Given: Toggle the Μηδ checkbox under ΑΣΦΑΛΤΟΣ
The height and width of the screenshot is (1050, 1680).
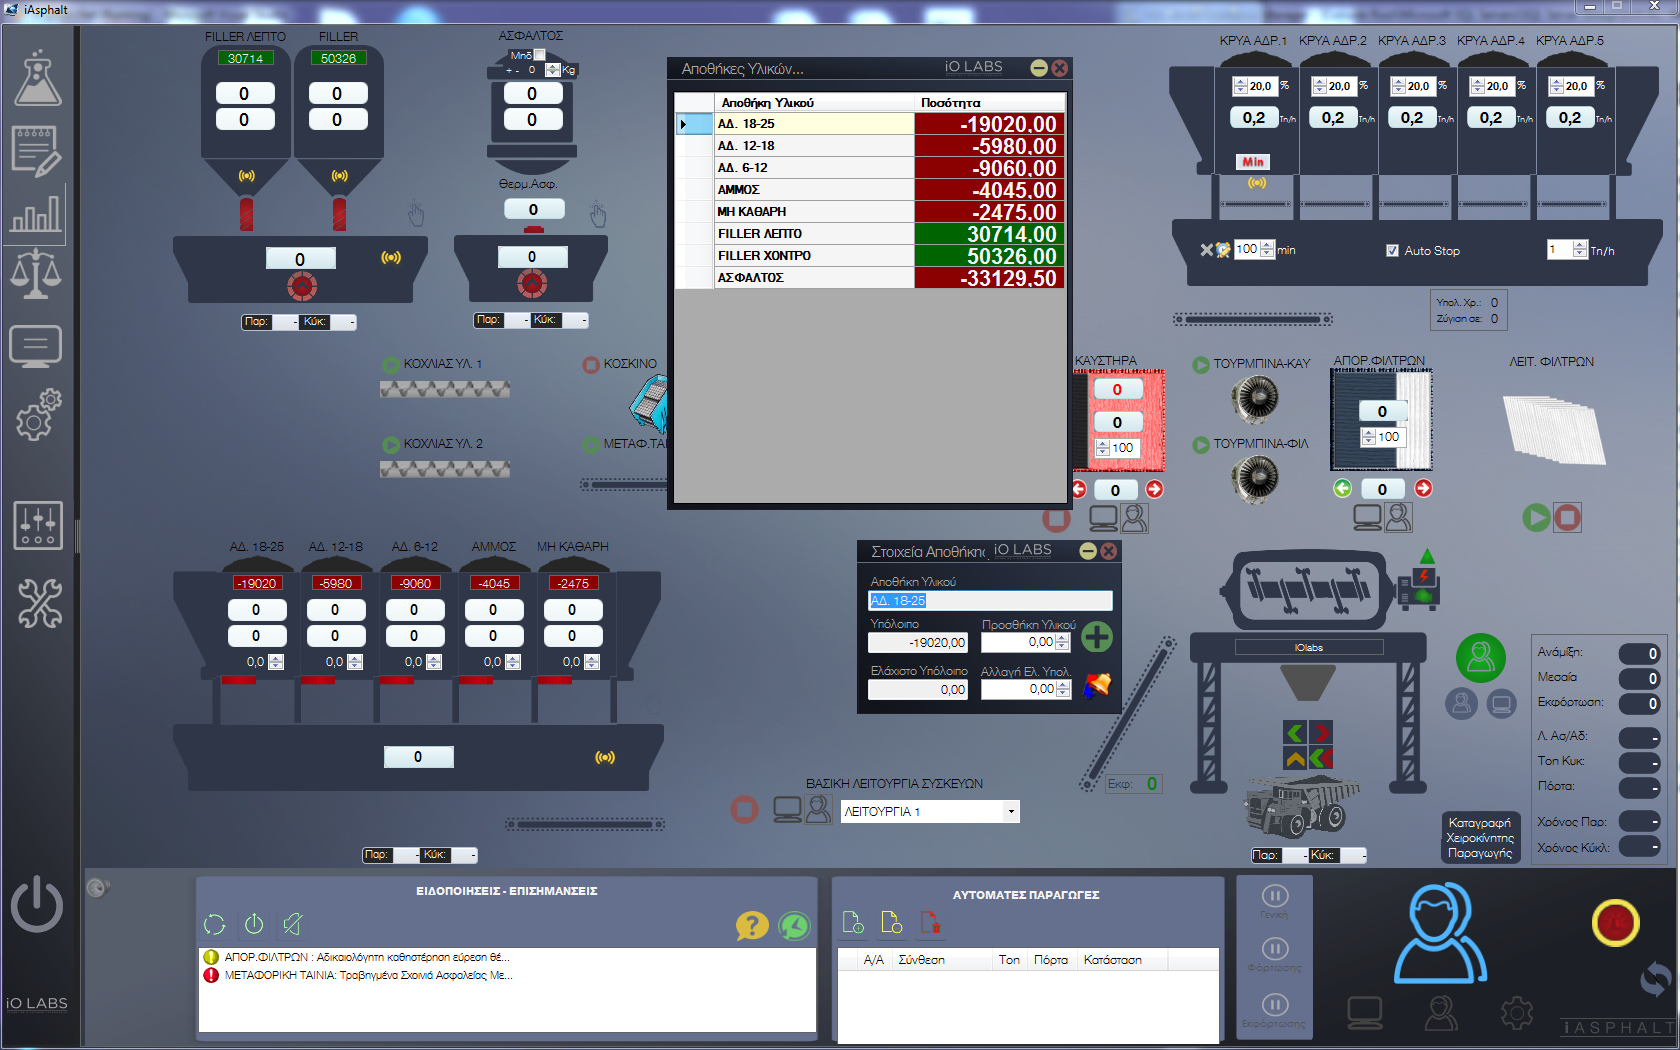Looking at the screenshot, I should pos(540,55).
